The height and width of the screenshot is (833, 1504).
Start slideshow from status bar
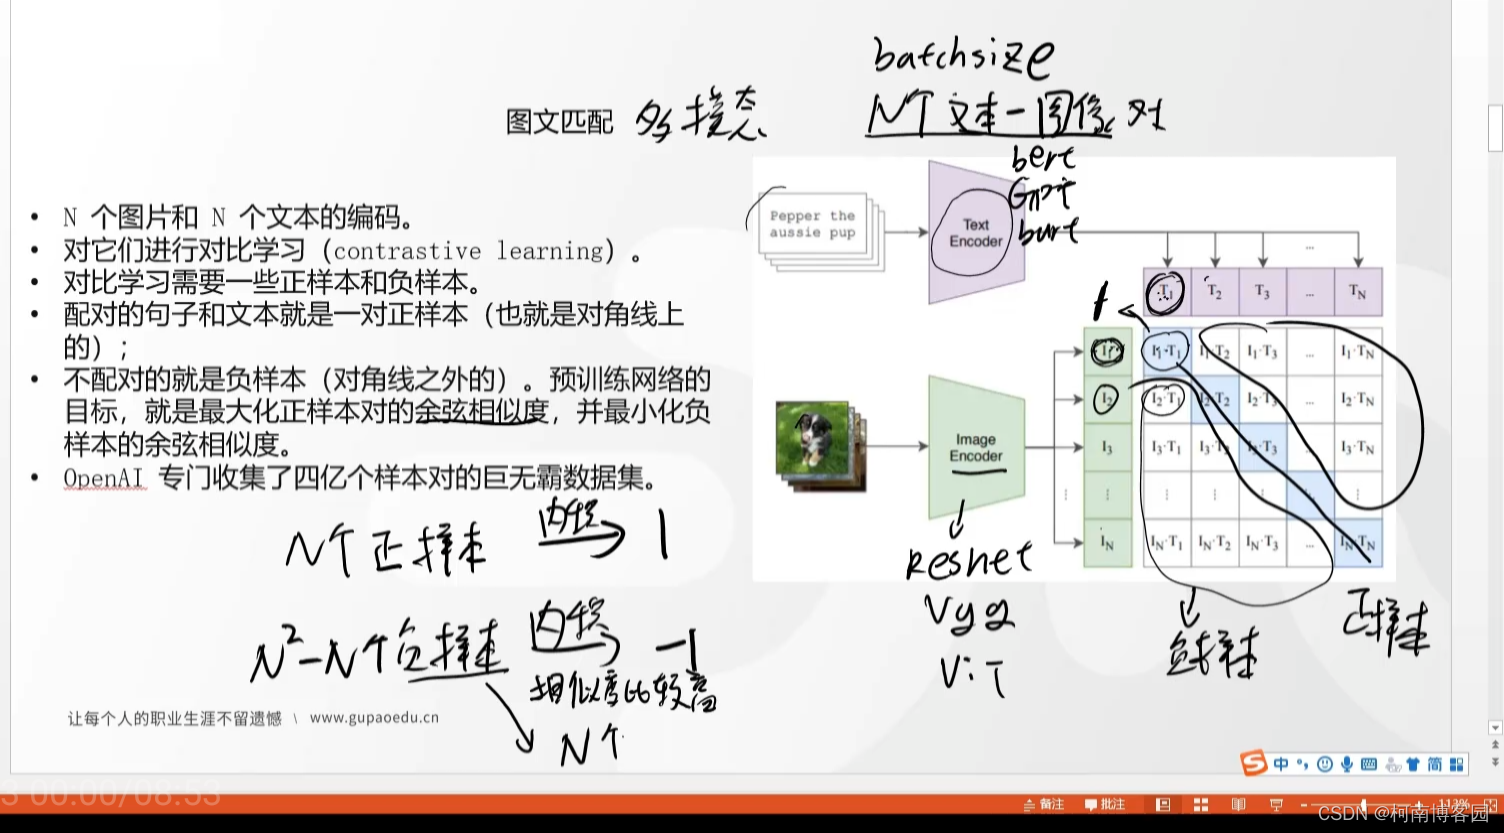click(x=1276, y=804)
